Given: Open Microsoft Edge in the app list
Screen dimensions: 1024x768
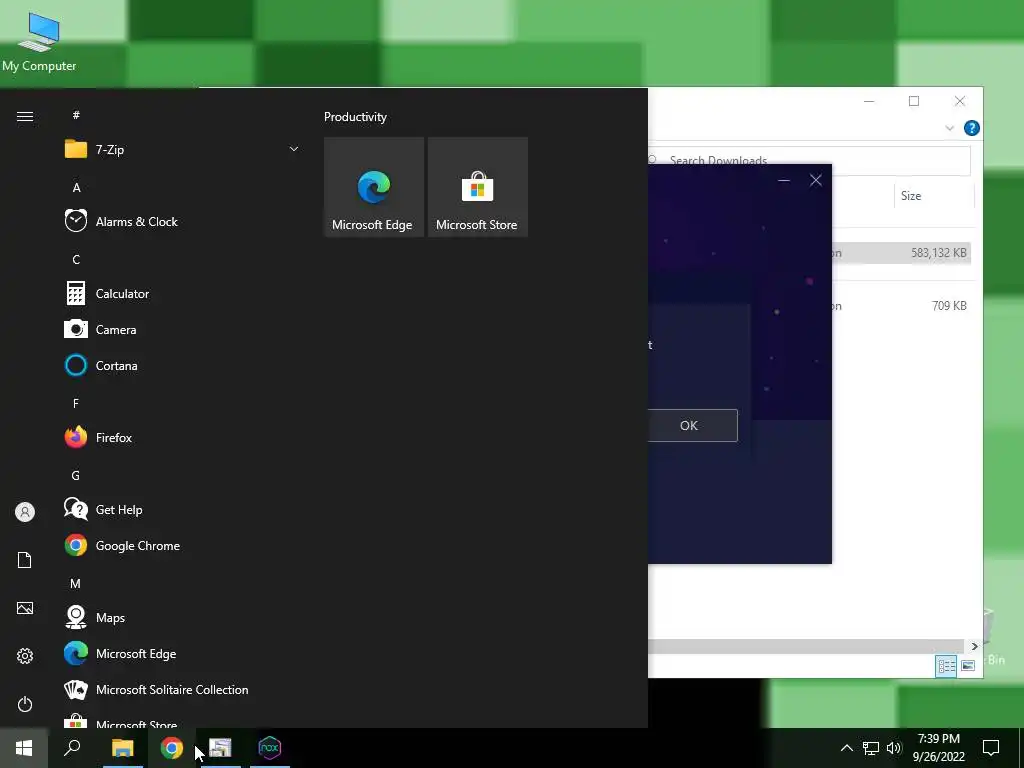Looking at the screenshot, I should (181, 654).
